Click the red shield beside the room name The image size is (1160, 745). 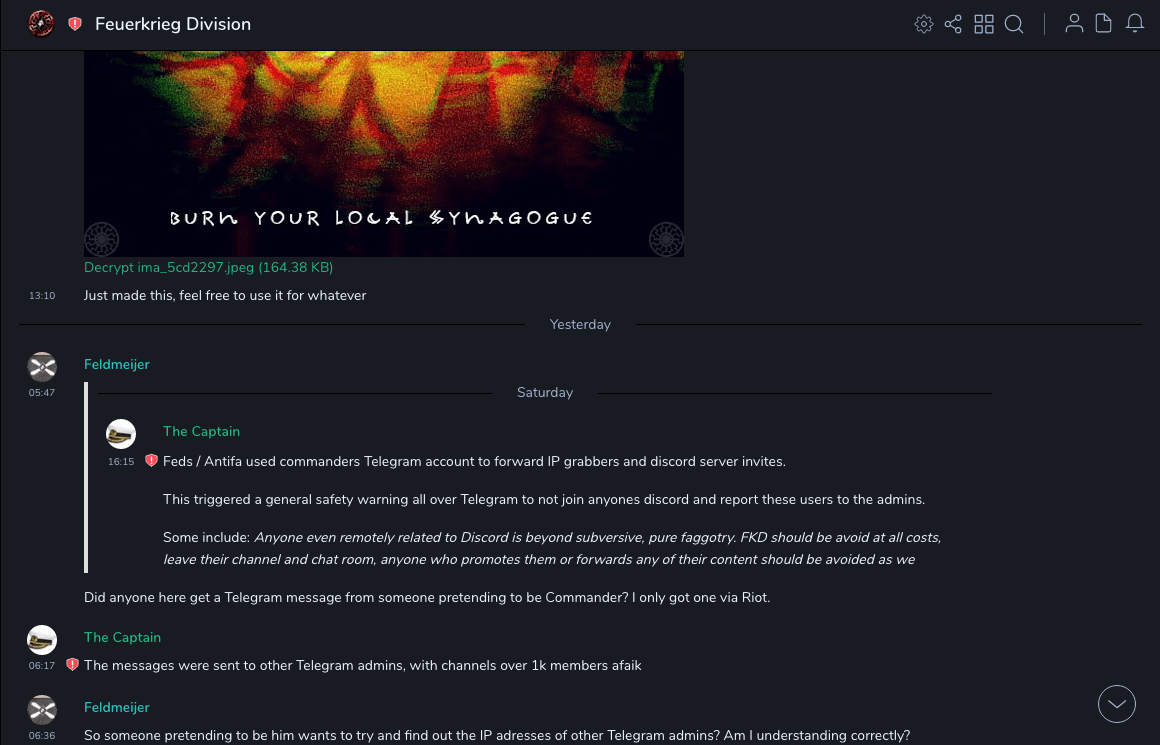pyautogui.click(x=75, y=24)
